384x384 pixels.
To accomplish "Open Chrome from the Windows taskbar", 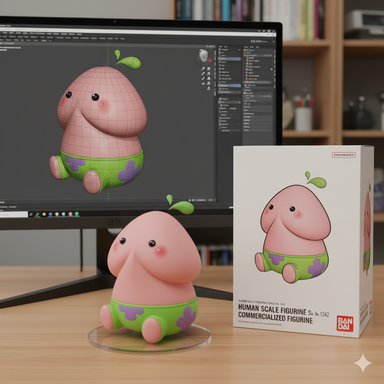I will pos(44,214).
